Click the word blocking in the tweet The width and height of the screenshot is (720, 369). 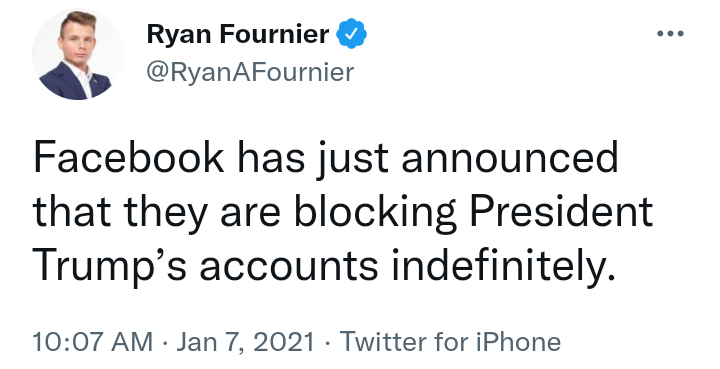[375, 212]
